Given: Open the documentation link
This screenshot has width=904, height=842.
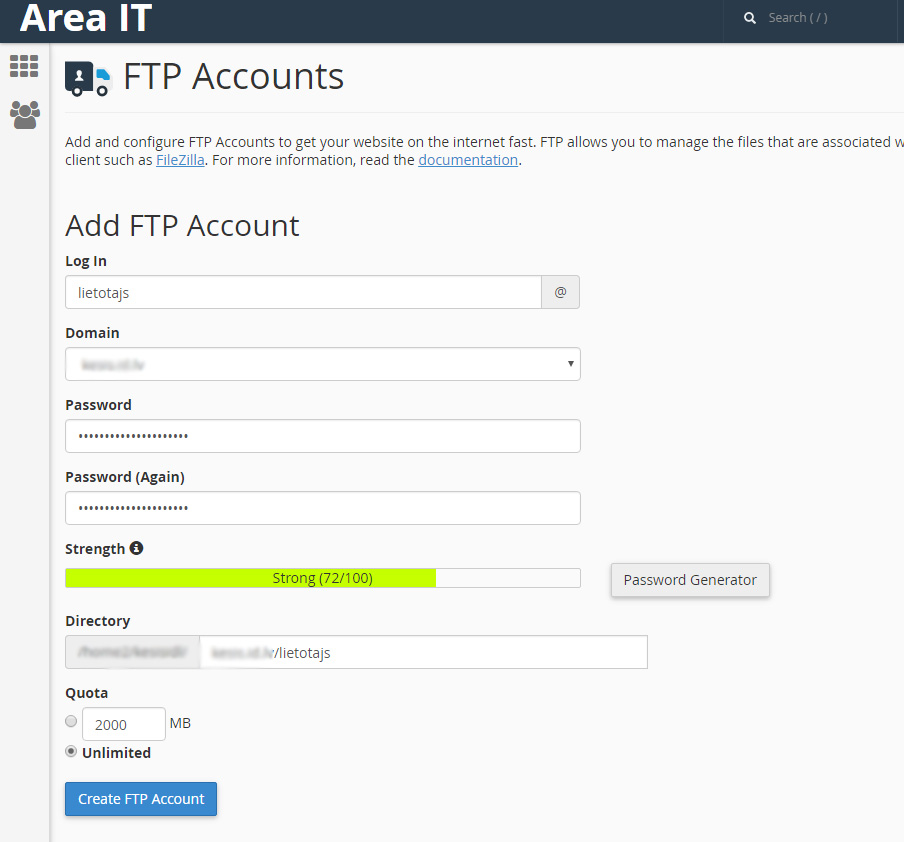Looking at the screenshot, I should 468,159.
